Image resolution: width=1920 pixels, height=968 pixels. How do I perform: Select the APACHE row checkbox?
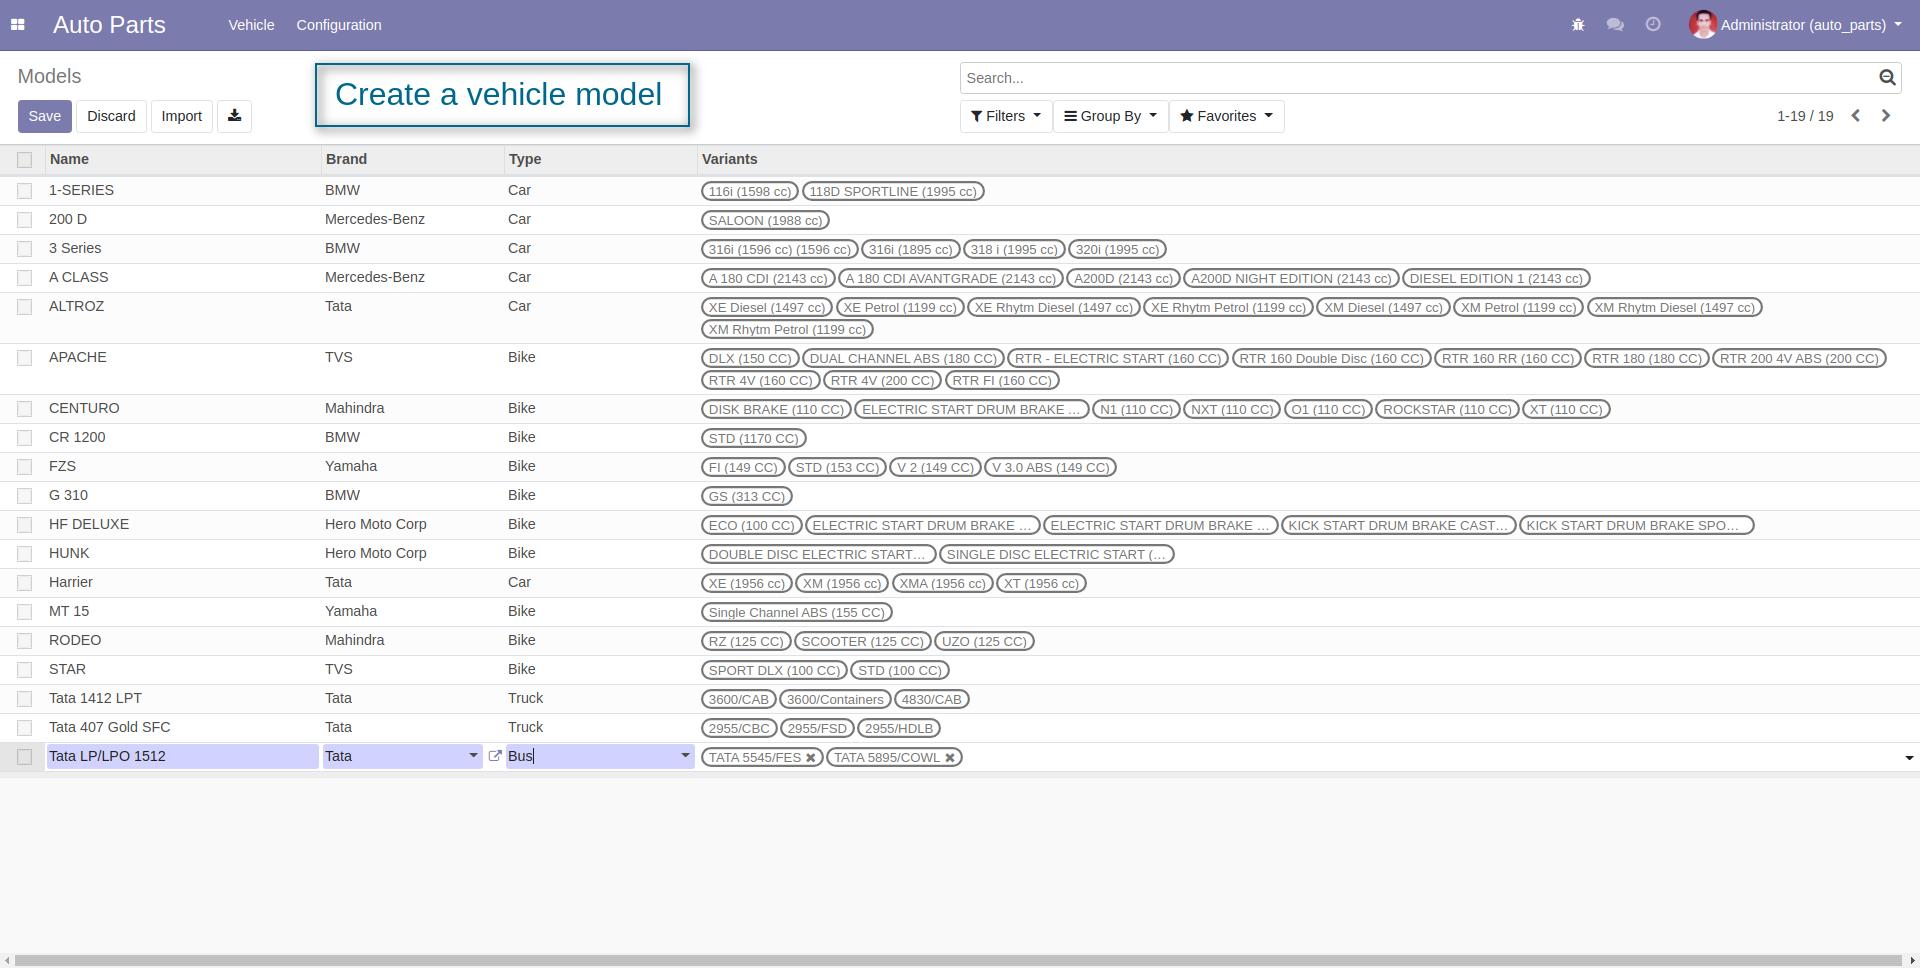pyautogui.click(x=25, y=358)
